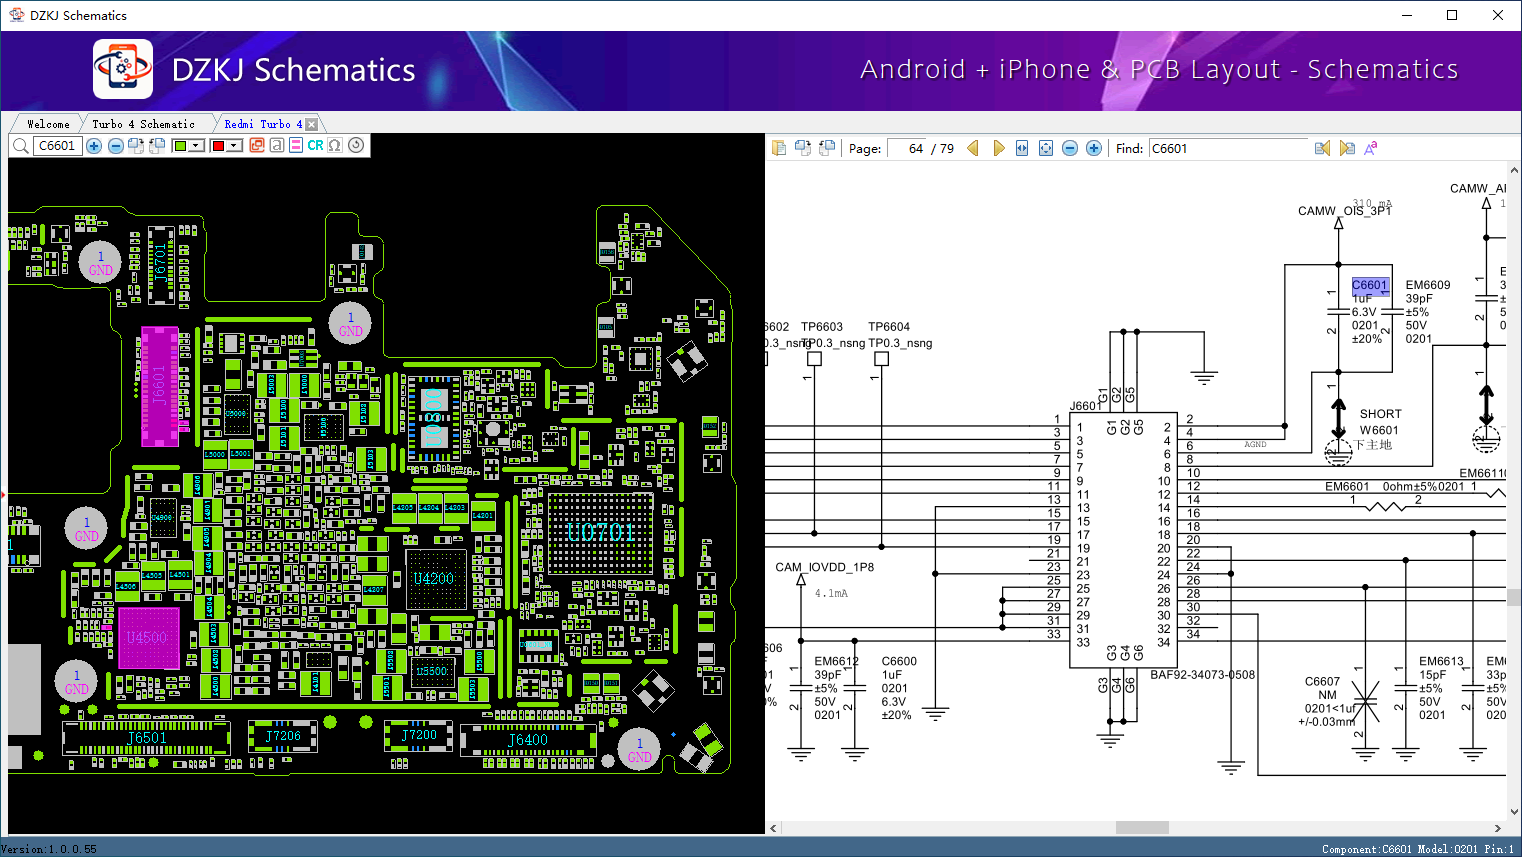Click the reset-rotation circular arrow icon
The height and width of the screenshot is (857, 1522).
click(356, 146)
